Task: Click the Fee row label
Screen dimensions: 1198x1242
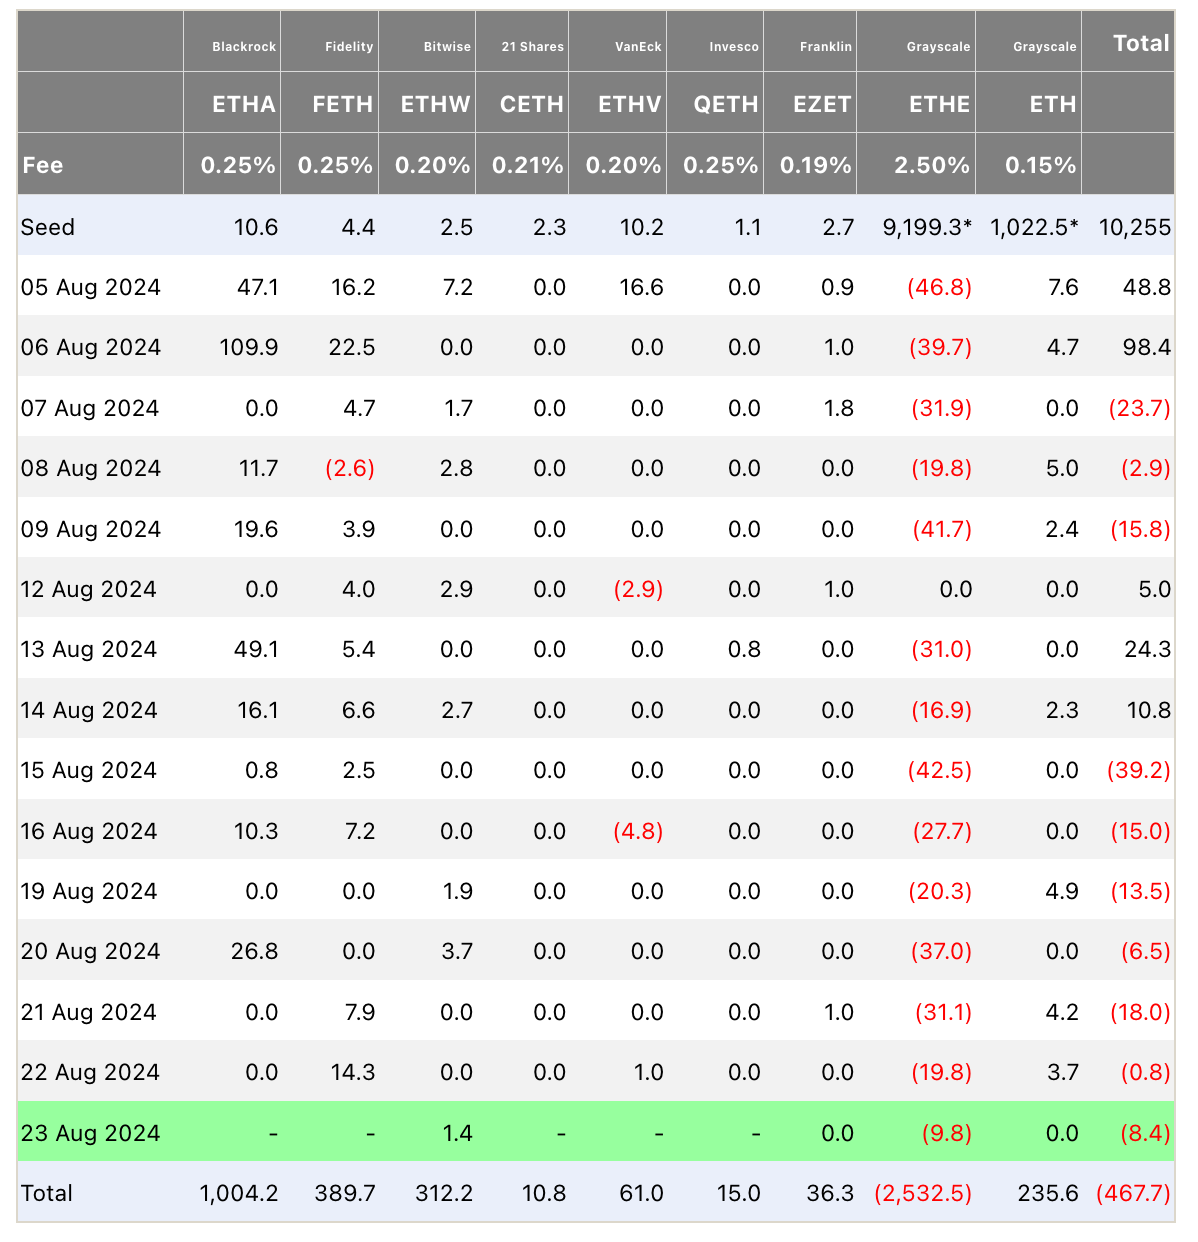Action: (43, 165)
